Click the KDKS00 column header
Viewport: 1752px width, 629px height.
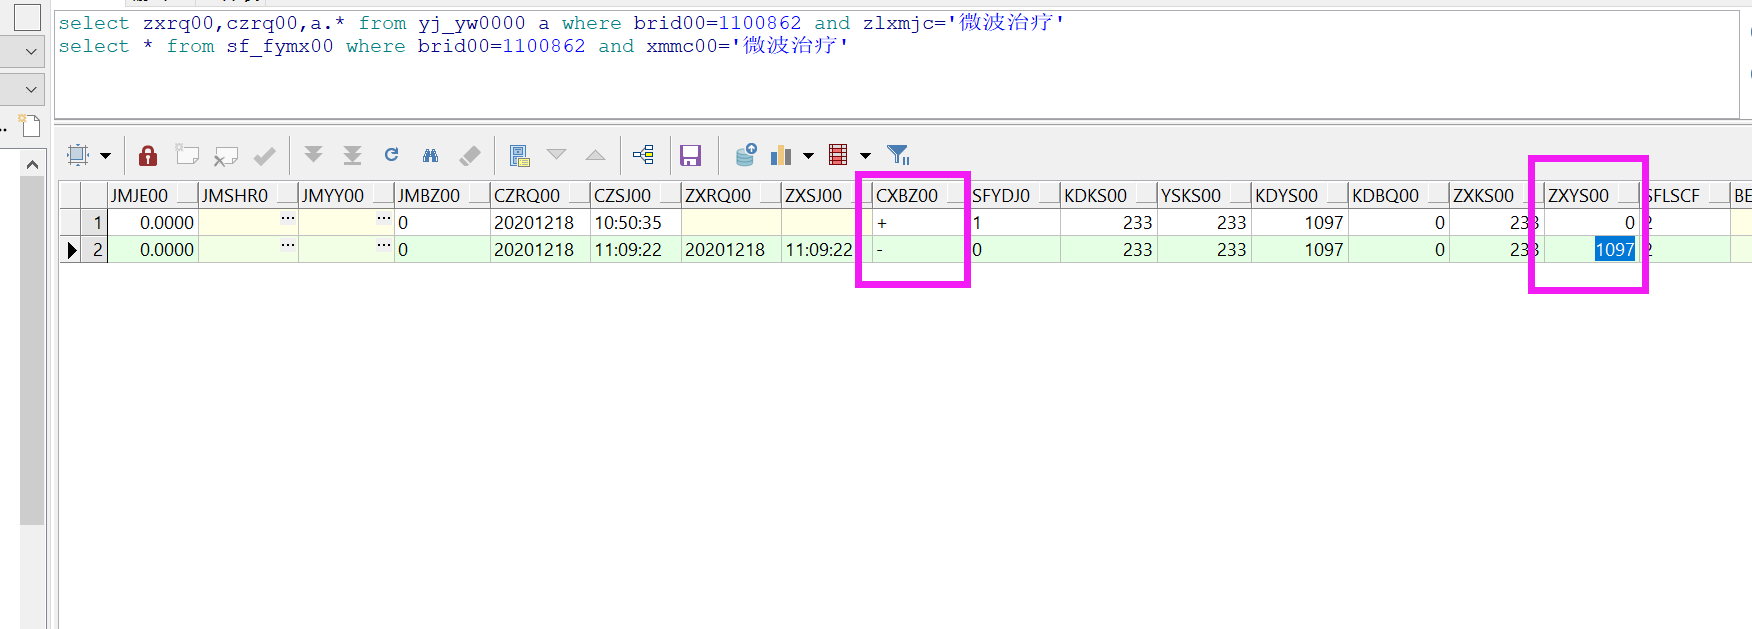(1108, 195)
